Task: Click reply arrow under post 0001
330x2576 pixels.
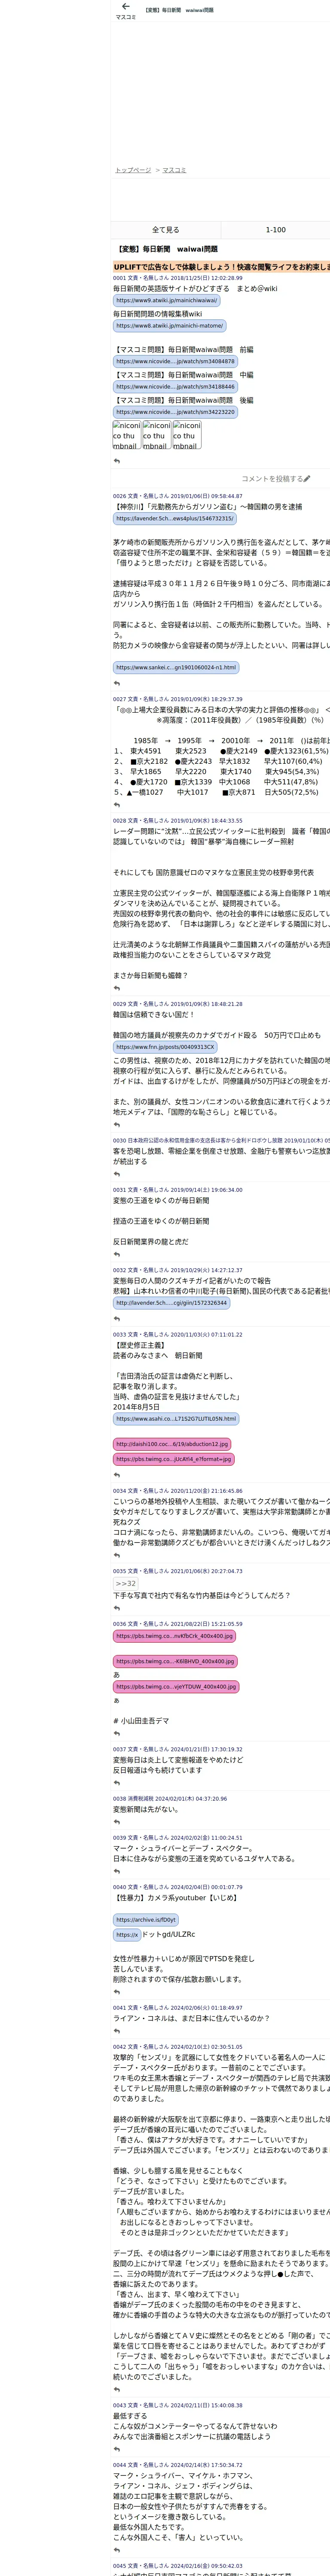Action: point(117,461)
